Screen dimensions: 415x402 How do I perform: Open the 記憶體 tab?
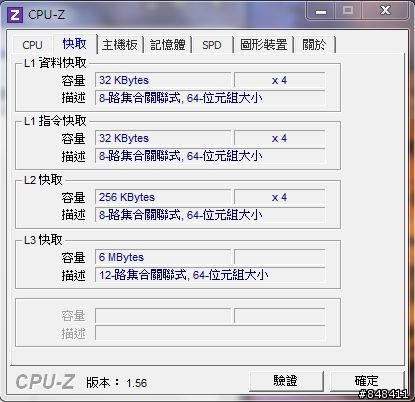pos(168,45)
